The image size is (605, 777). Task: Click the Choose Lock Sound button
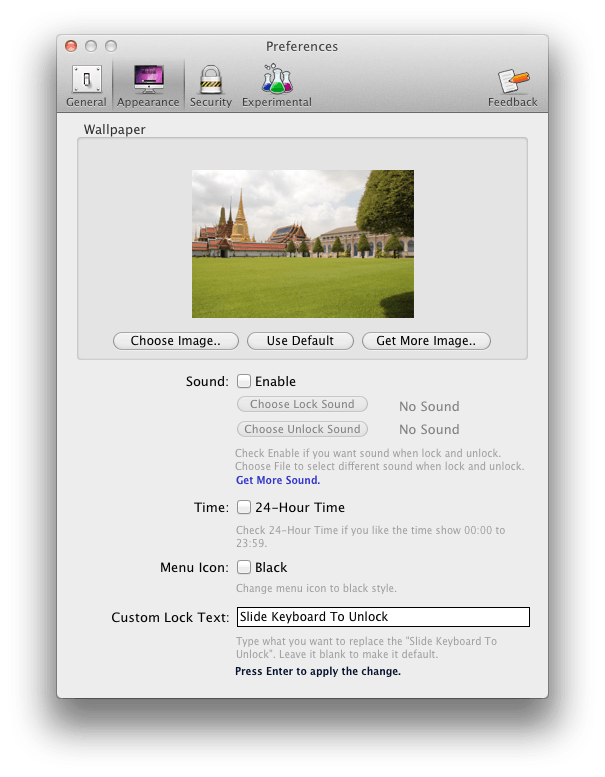pos(302,404)
